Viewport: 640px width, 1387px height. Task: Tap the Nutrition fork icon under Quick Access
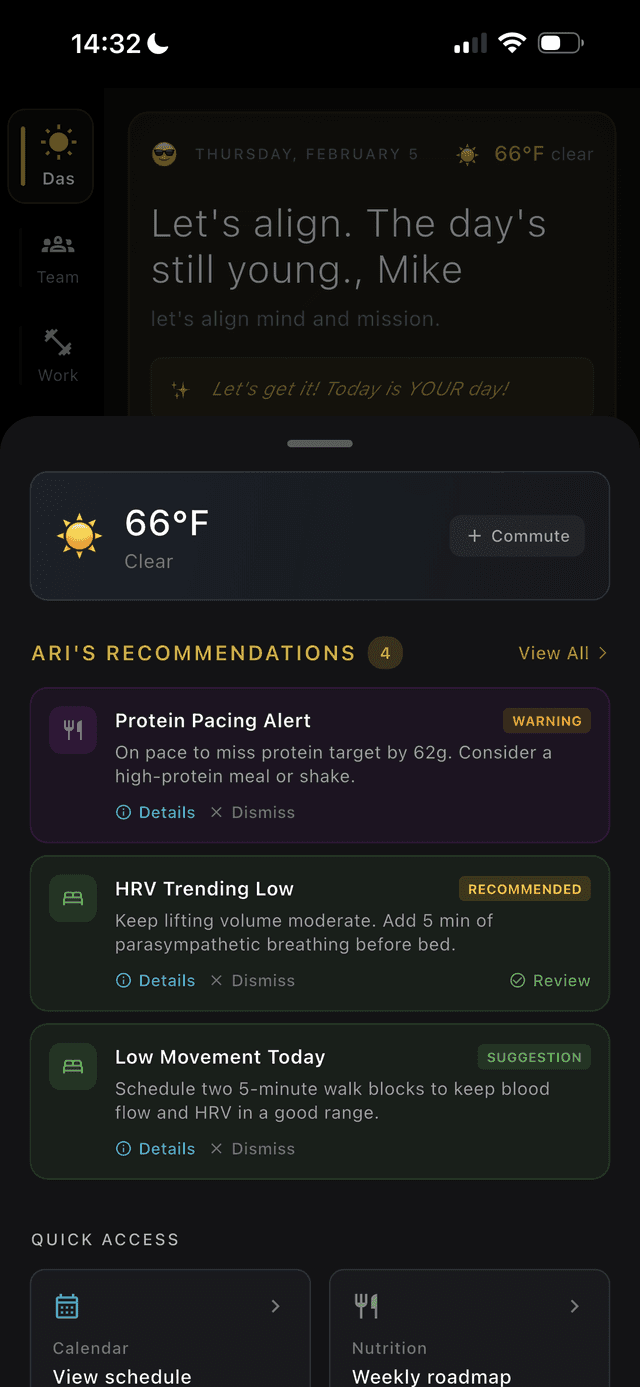point(364,1305)
